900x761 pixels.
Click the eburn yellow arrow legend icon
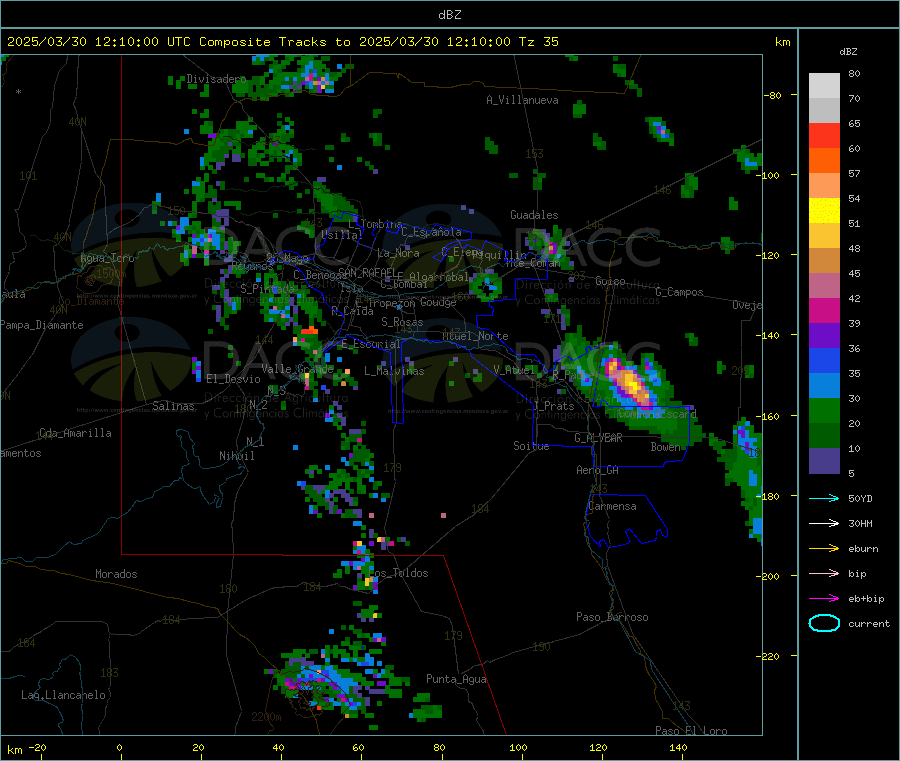824,549
